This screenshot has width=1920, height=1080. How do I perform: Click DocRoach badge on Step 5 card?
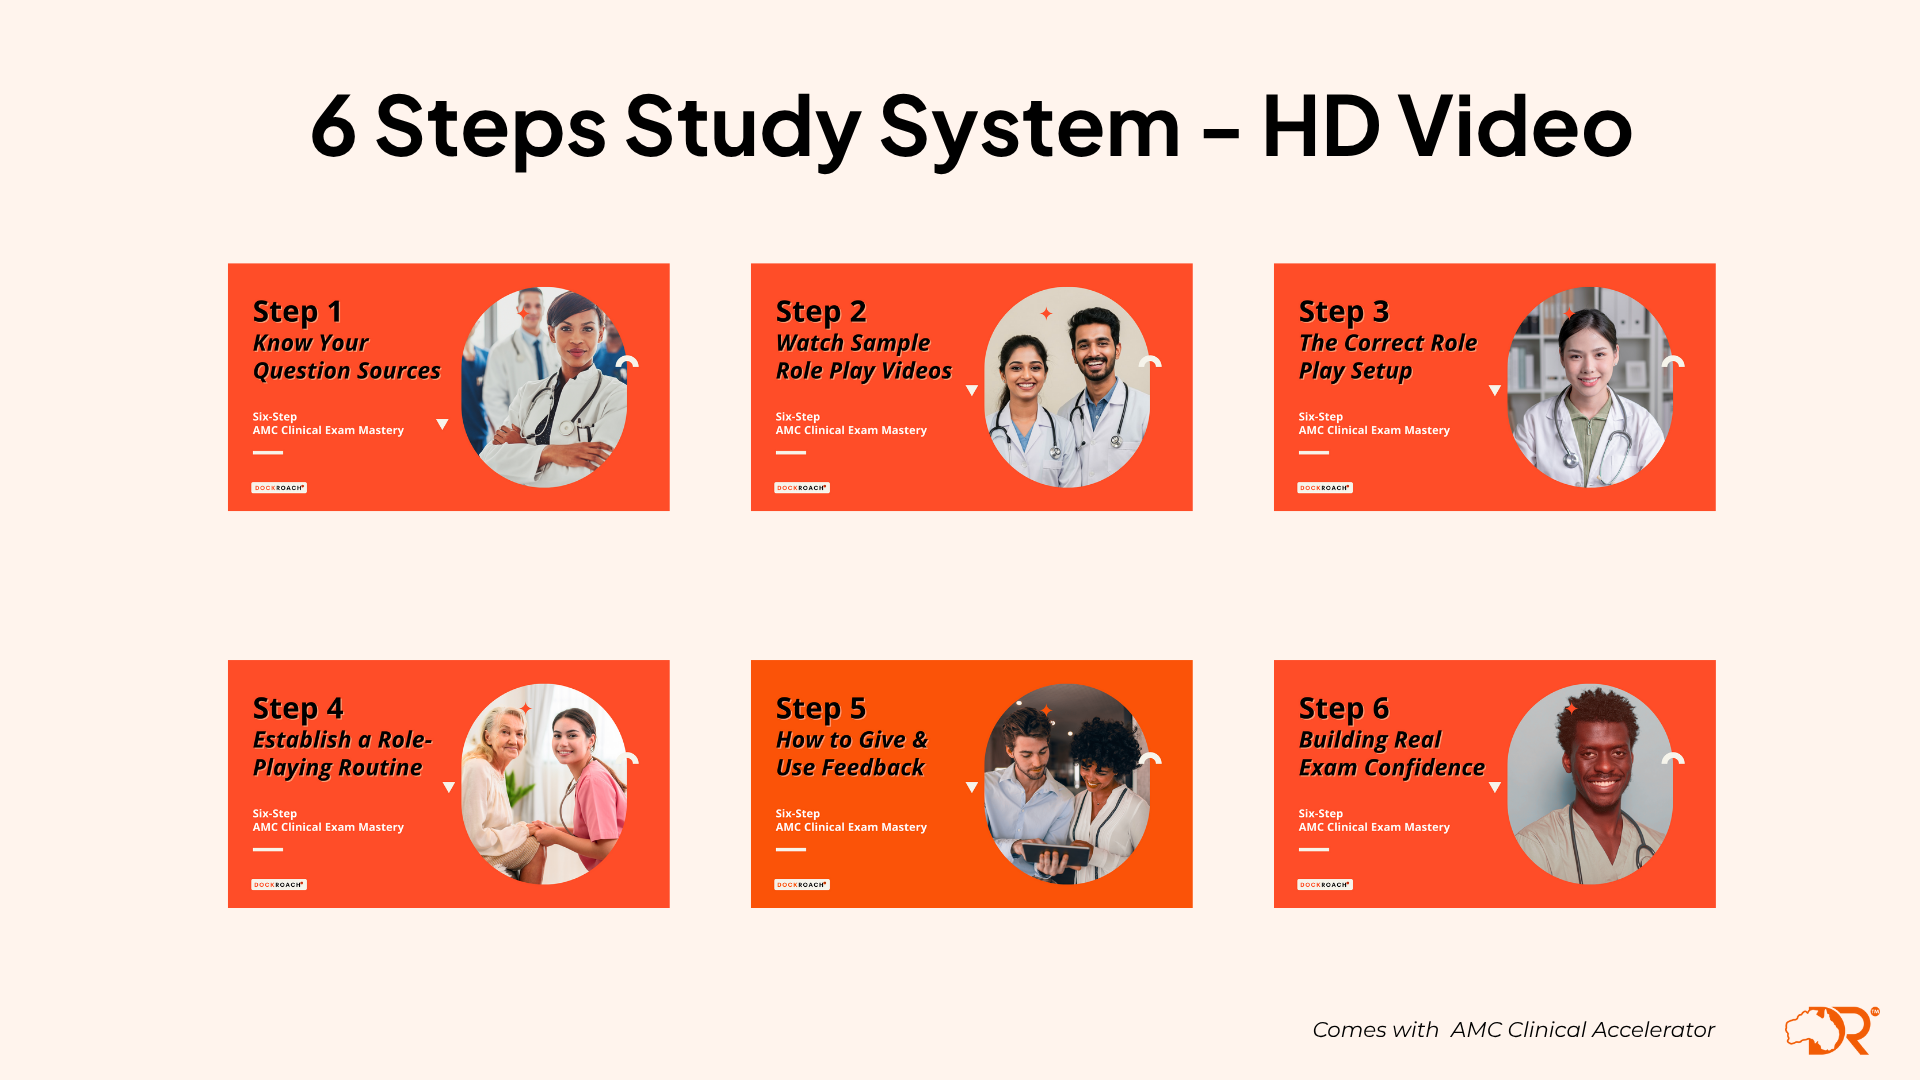tap(802, 885)
